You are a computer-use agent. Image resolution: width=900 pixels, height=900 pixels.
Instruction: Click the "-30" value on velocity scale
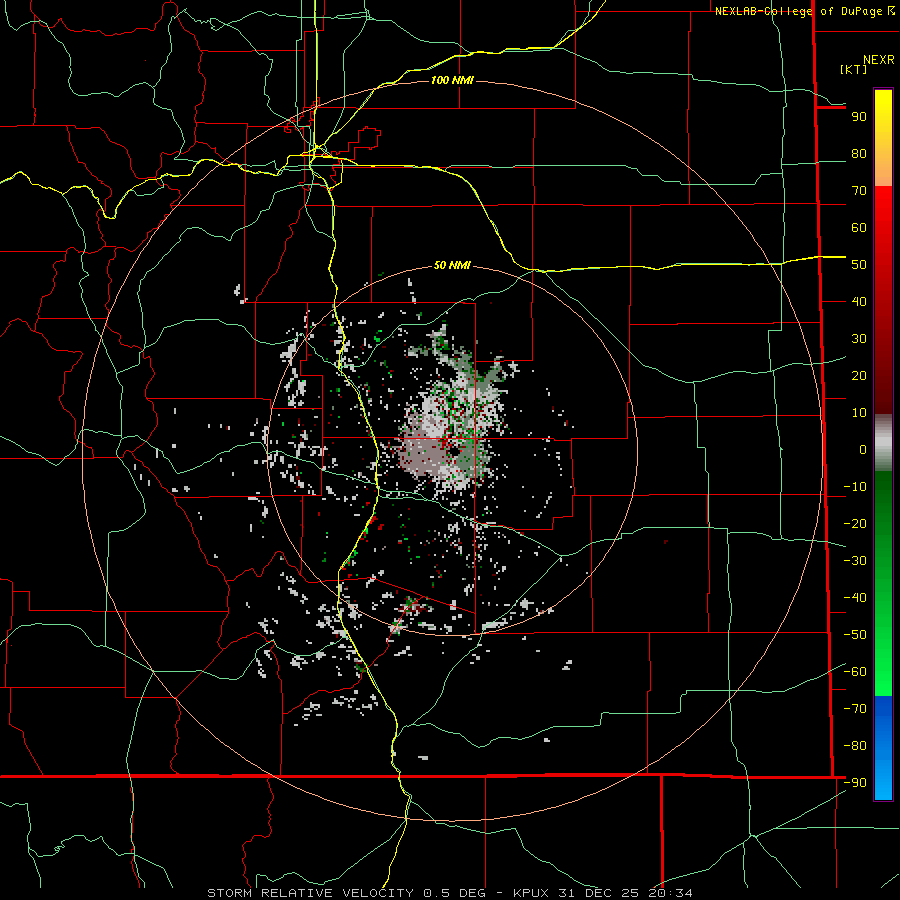pyautogui.click(x=855, y=561)
